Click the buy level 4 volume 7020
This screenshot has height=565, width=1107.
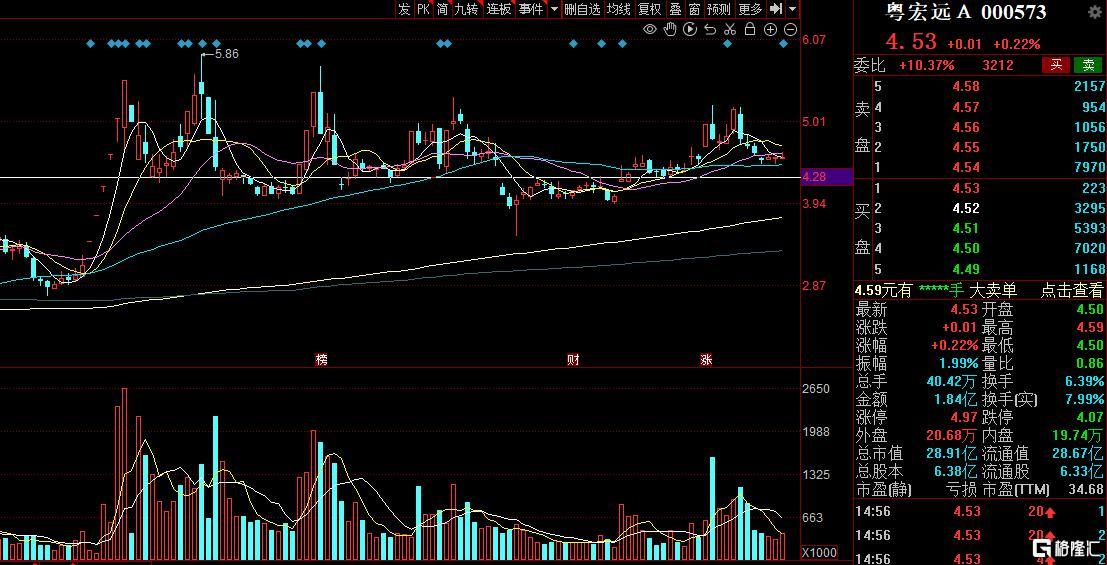[1088, 248]
